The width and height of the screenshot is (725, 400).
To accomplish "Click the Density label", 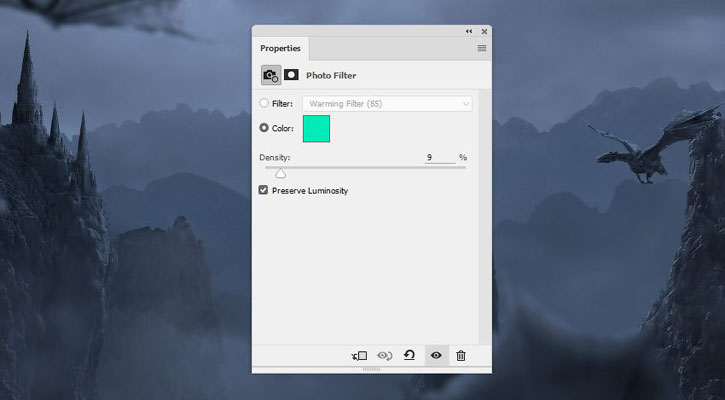I will [x=275, y=158].
